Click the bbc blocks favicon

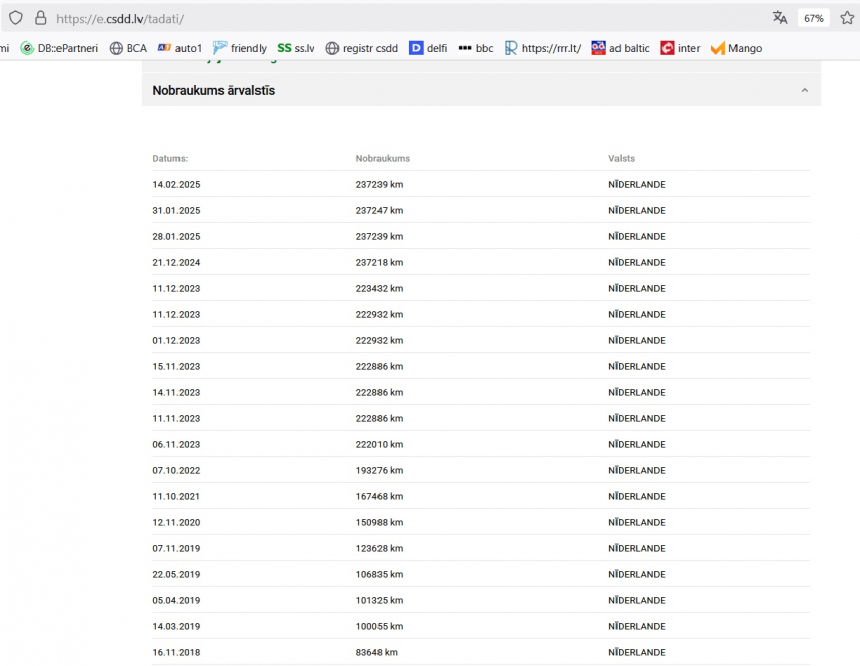(x=465, y=48)
